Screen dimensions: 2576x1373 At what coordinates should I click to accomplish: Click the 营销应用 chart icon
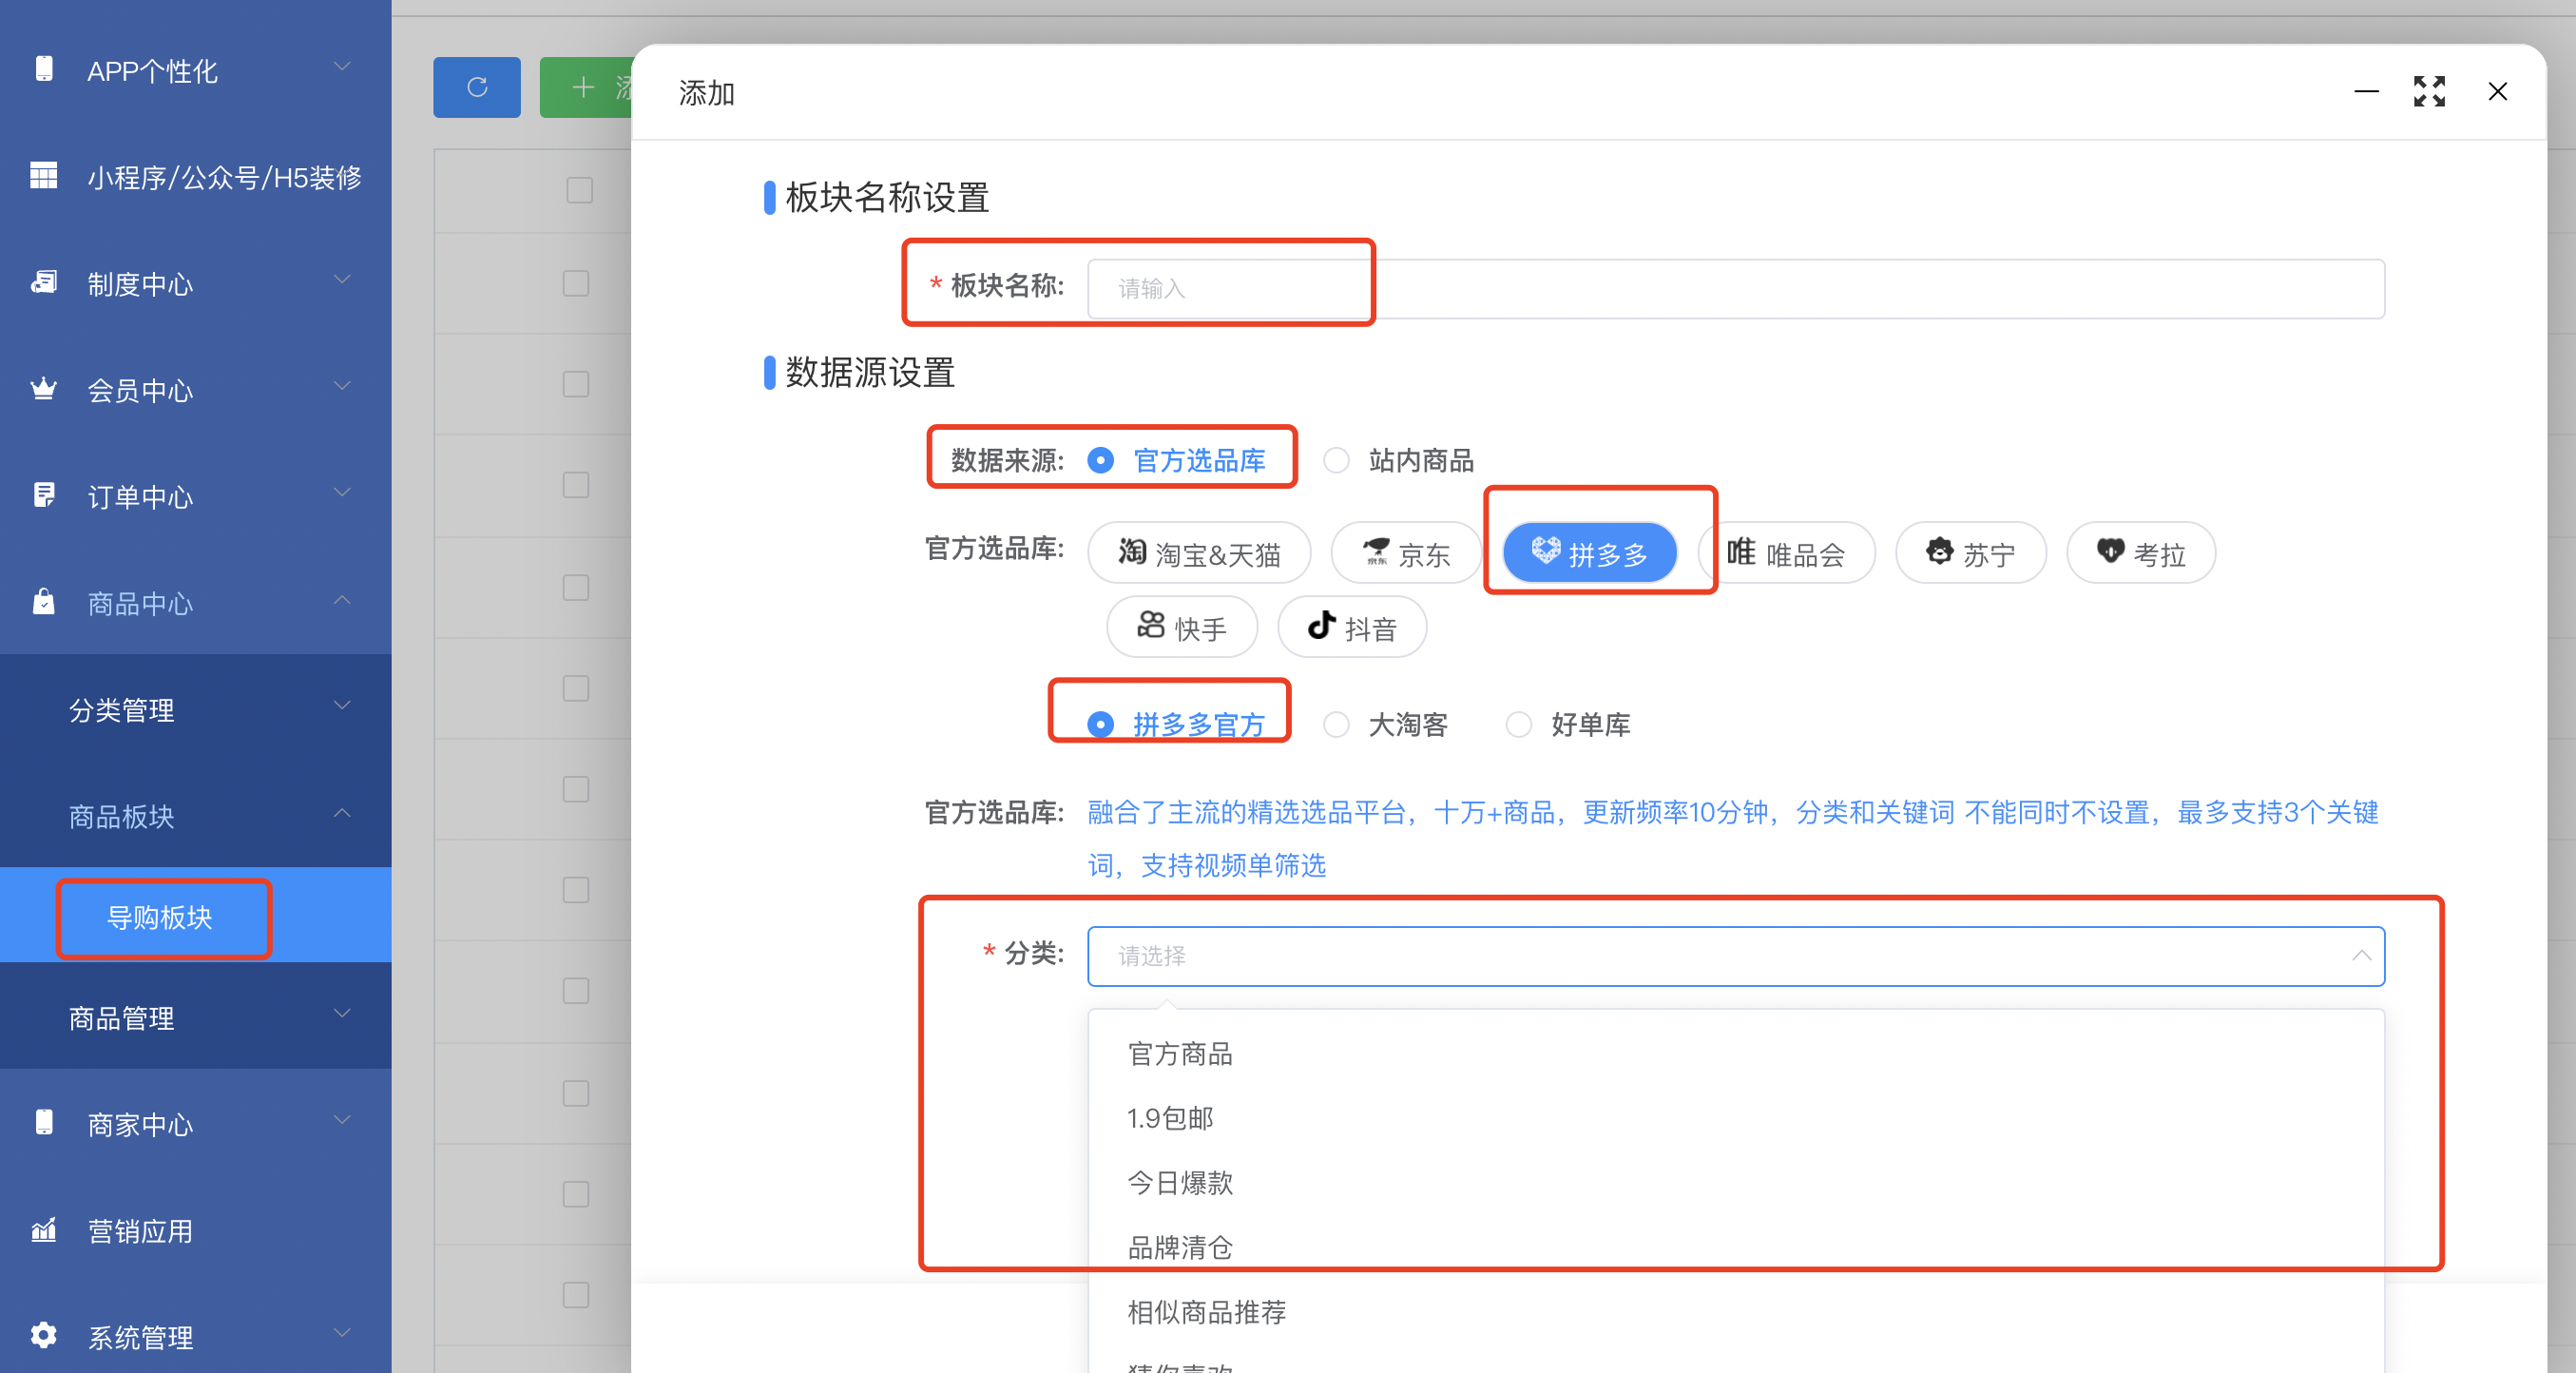click(43, 1229)
